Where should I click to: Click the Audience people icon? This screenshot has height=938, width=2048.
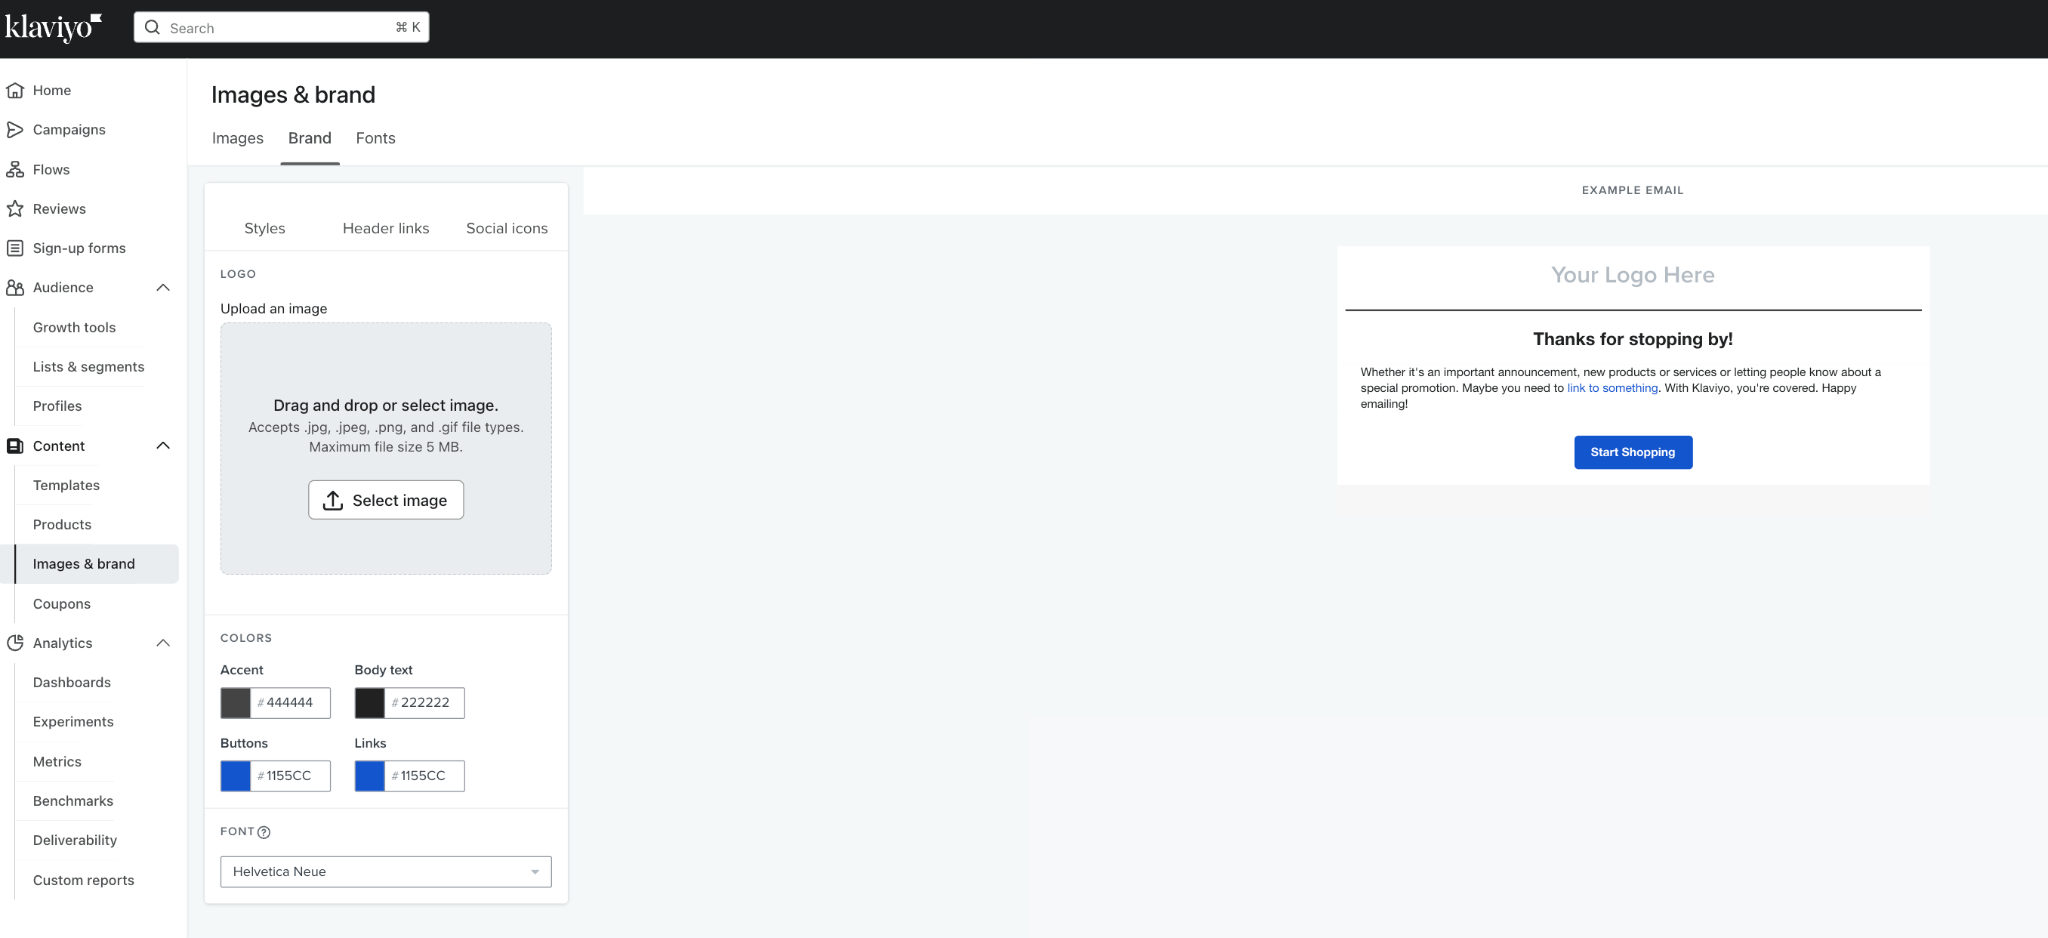pos(15,288)
